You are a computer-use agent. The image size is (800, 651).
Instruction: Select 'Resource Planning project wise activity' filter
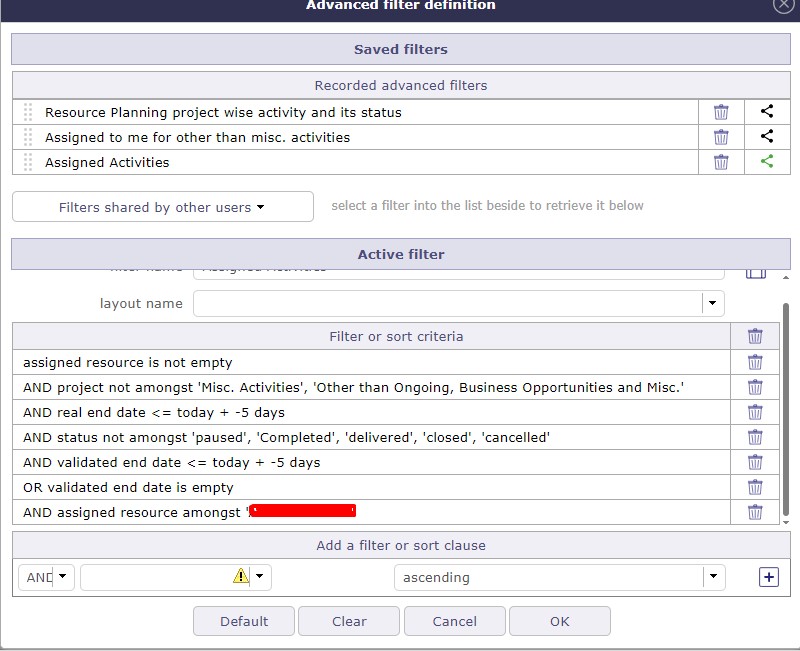point(223,112)
